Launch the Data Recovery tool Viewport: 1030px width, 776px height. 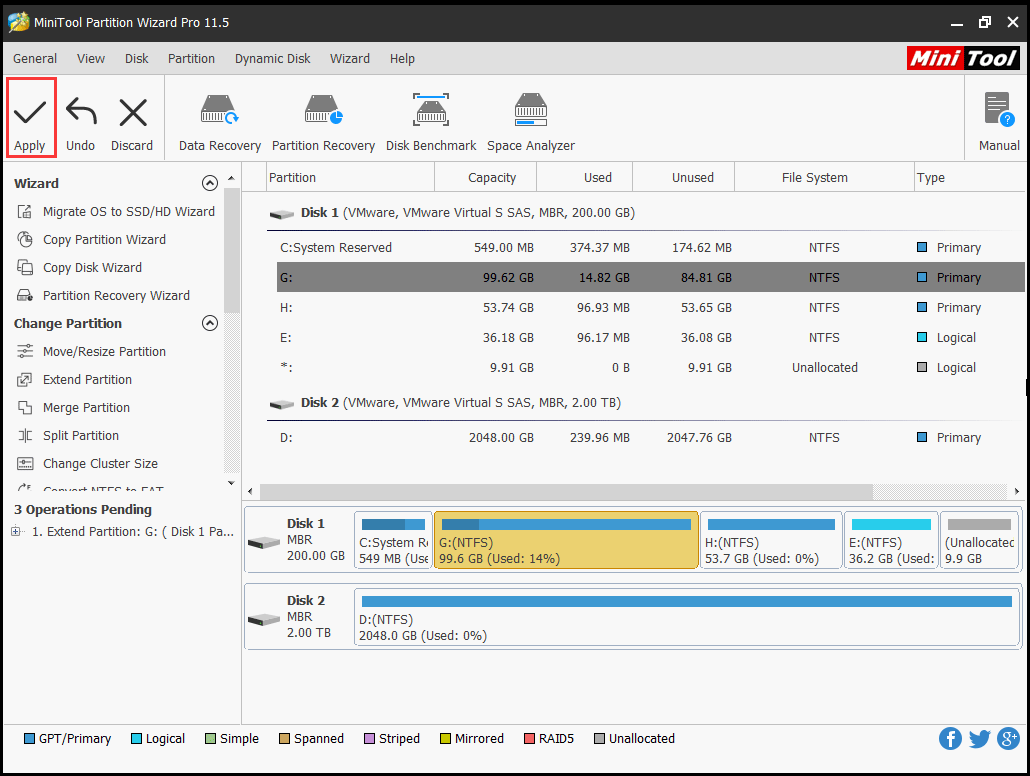point(219,112)
